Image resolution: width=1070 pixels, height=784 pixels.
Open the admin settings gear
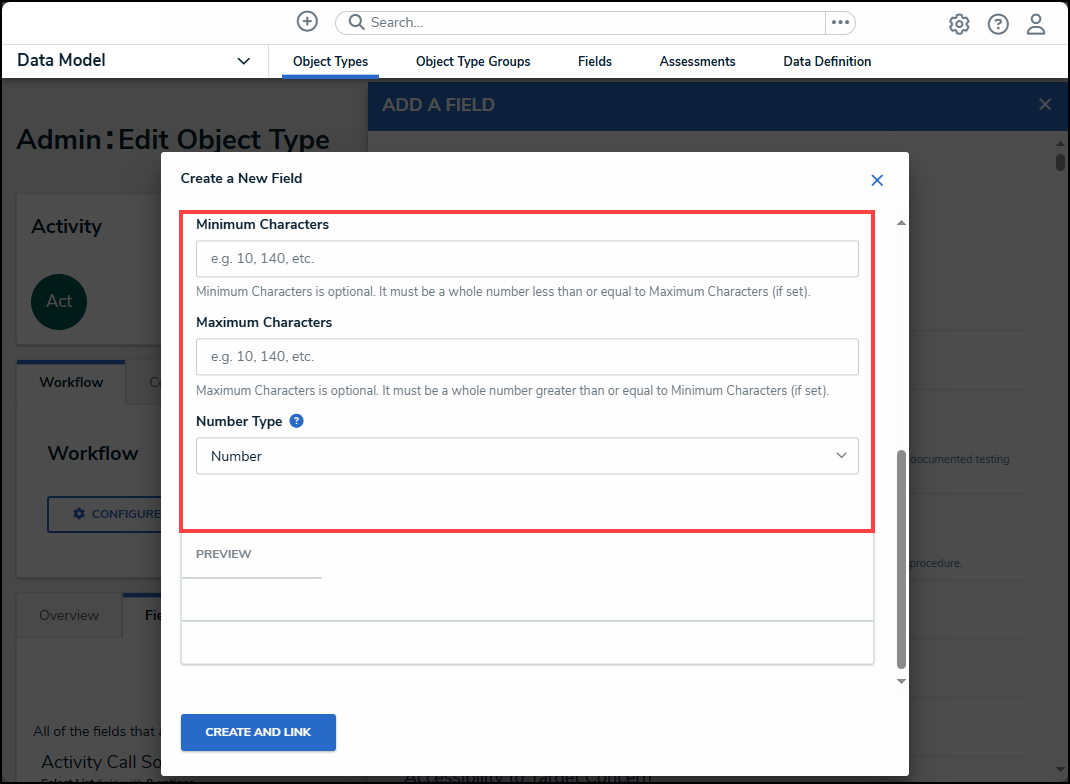(959, 24)
